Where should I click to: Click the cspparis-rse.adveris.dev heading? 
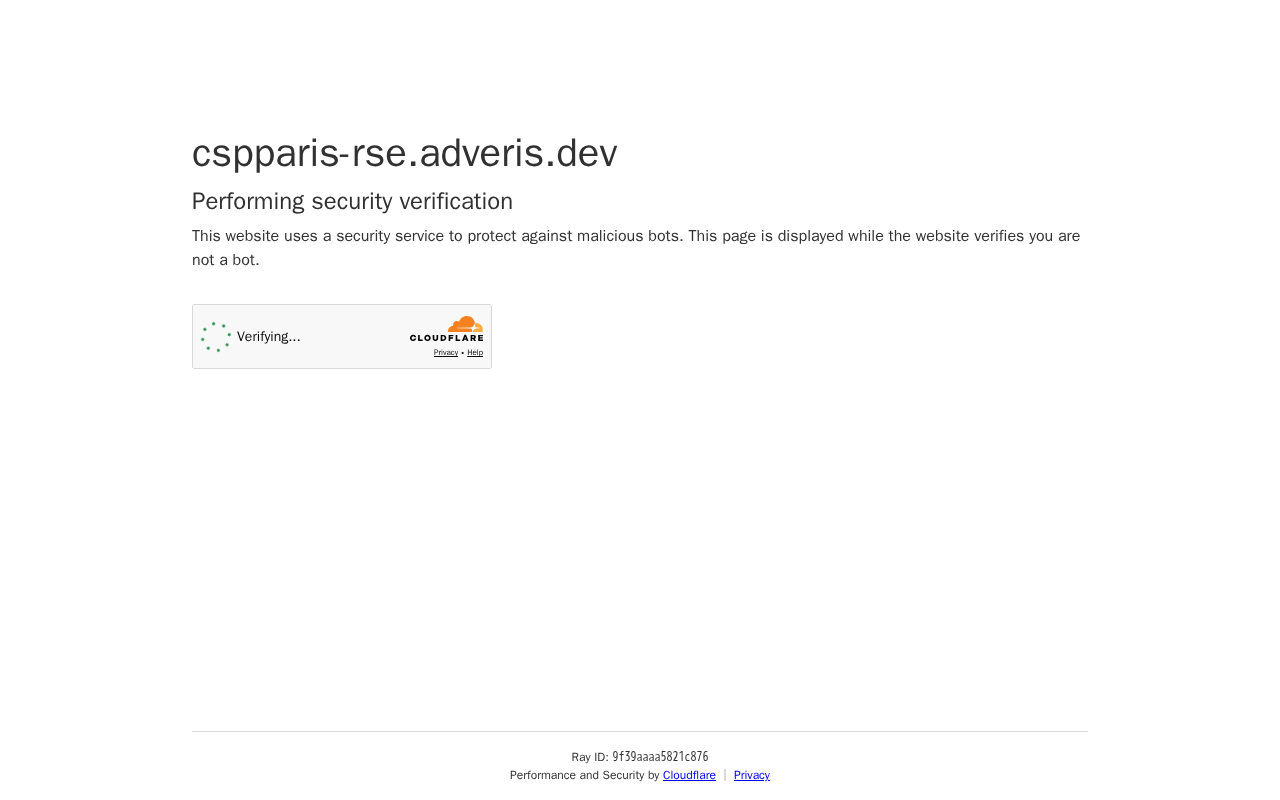pos(405,153)
